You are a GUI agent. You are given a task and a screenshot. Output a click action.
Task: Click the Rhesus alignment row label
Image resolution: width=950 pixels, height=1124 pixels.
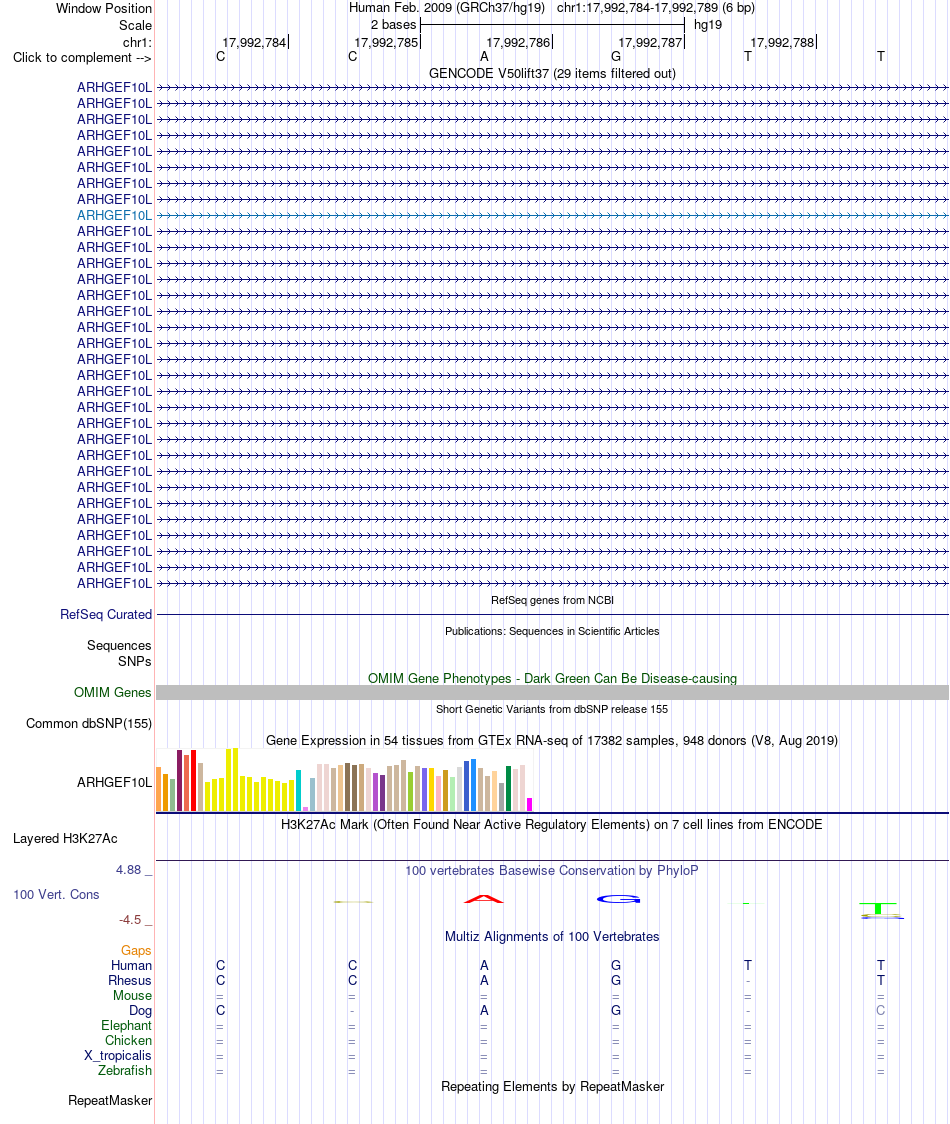coord(130,981)
